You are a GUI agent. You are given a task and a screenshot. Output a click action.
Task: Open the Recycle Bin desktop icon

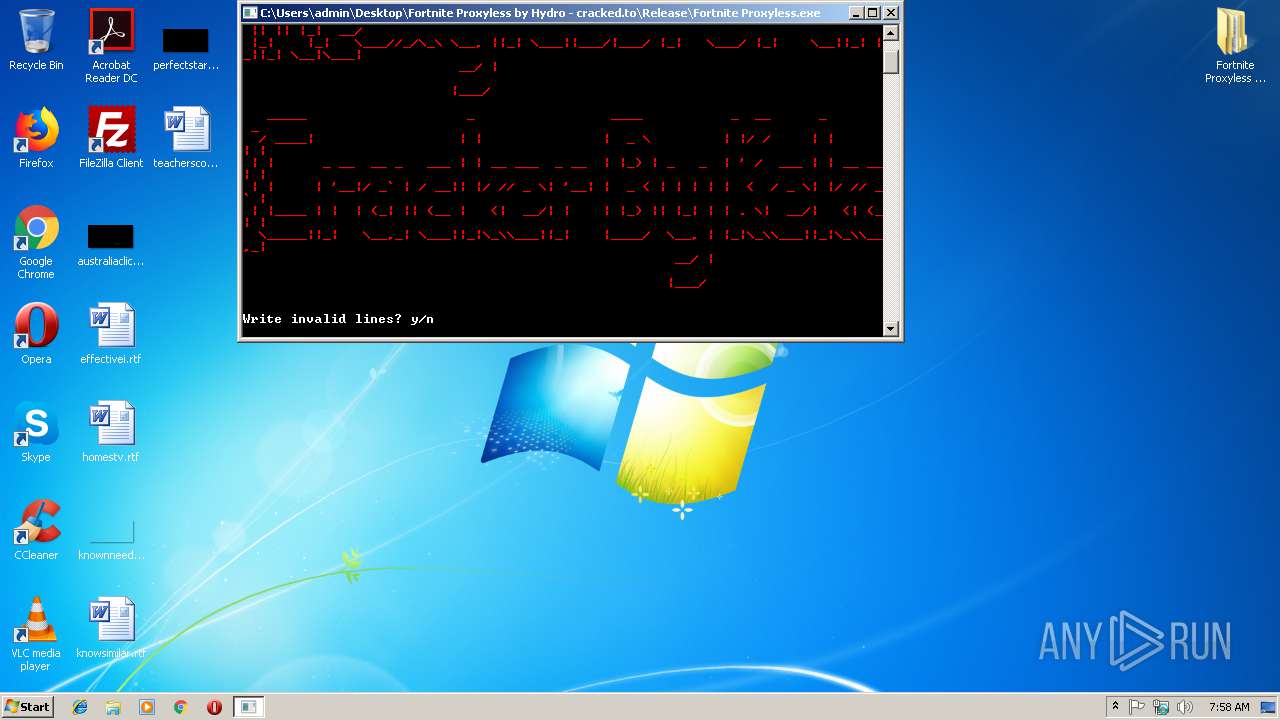36,40
